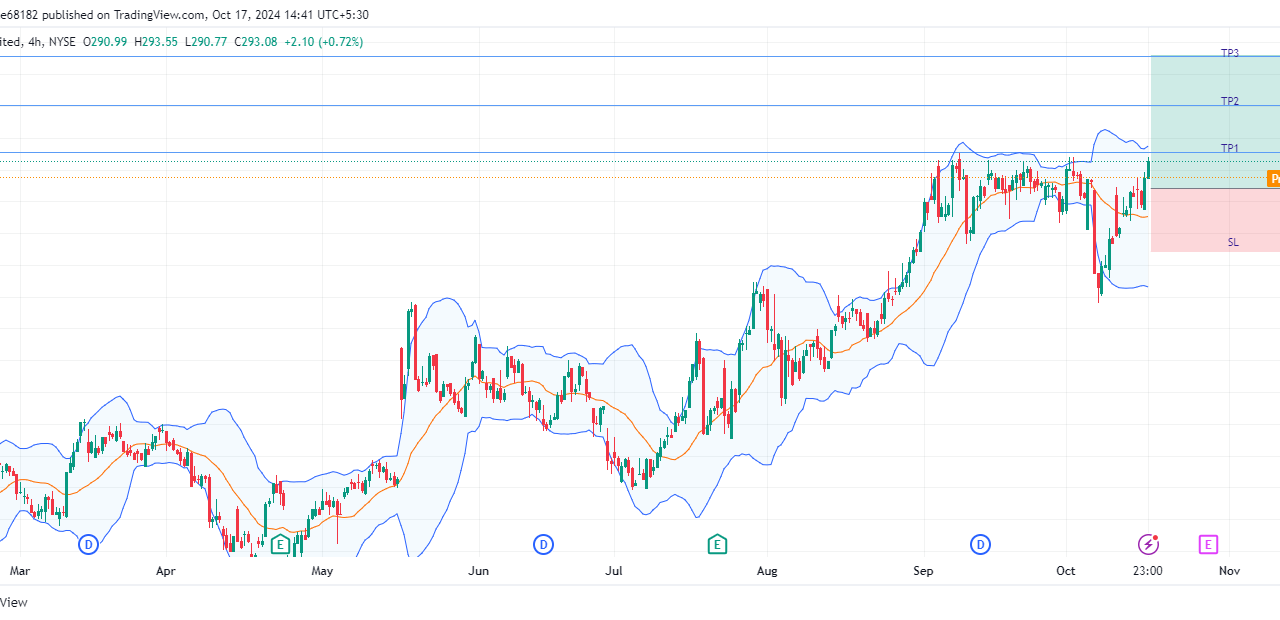Viewport: 1280px width, 620px height.
Task: Click the Oct label on the time axis
Action: [x=1066, y=571]
